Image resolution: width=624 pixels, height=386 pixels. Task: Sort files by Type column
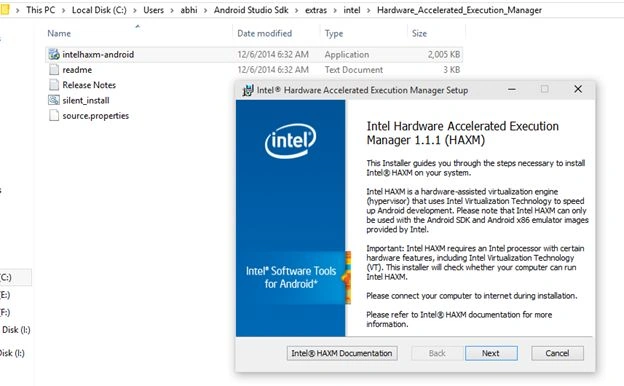333,33
